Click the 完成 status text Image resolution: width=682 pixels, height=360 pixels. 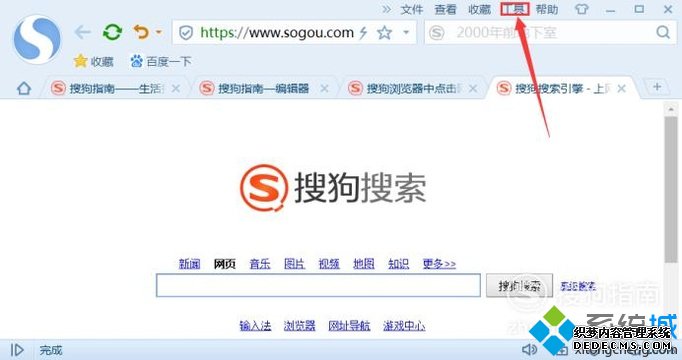(51, 350)
